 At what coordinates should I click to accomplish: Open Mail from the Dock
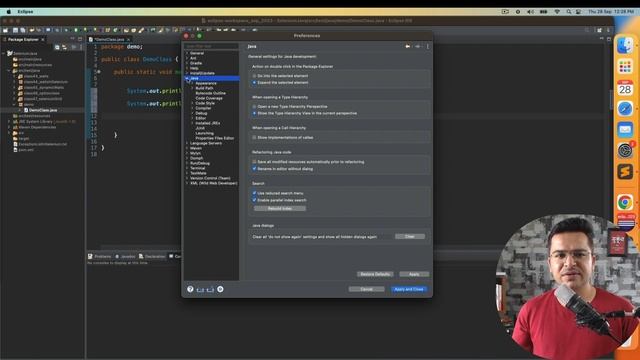tap(625, 130)
